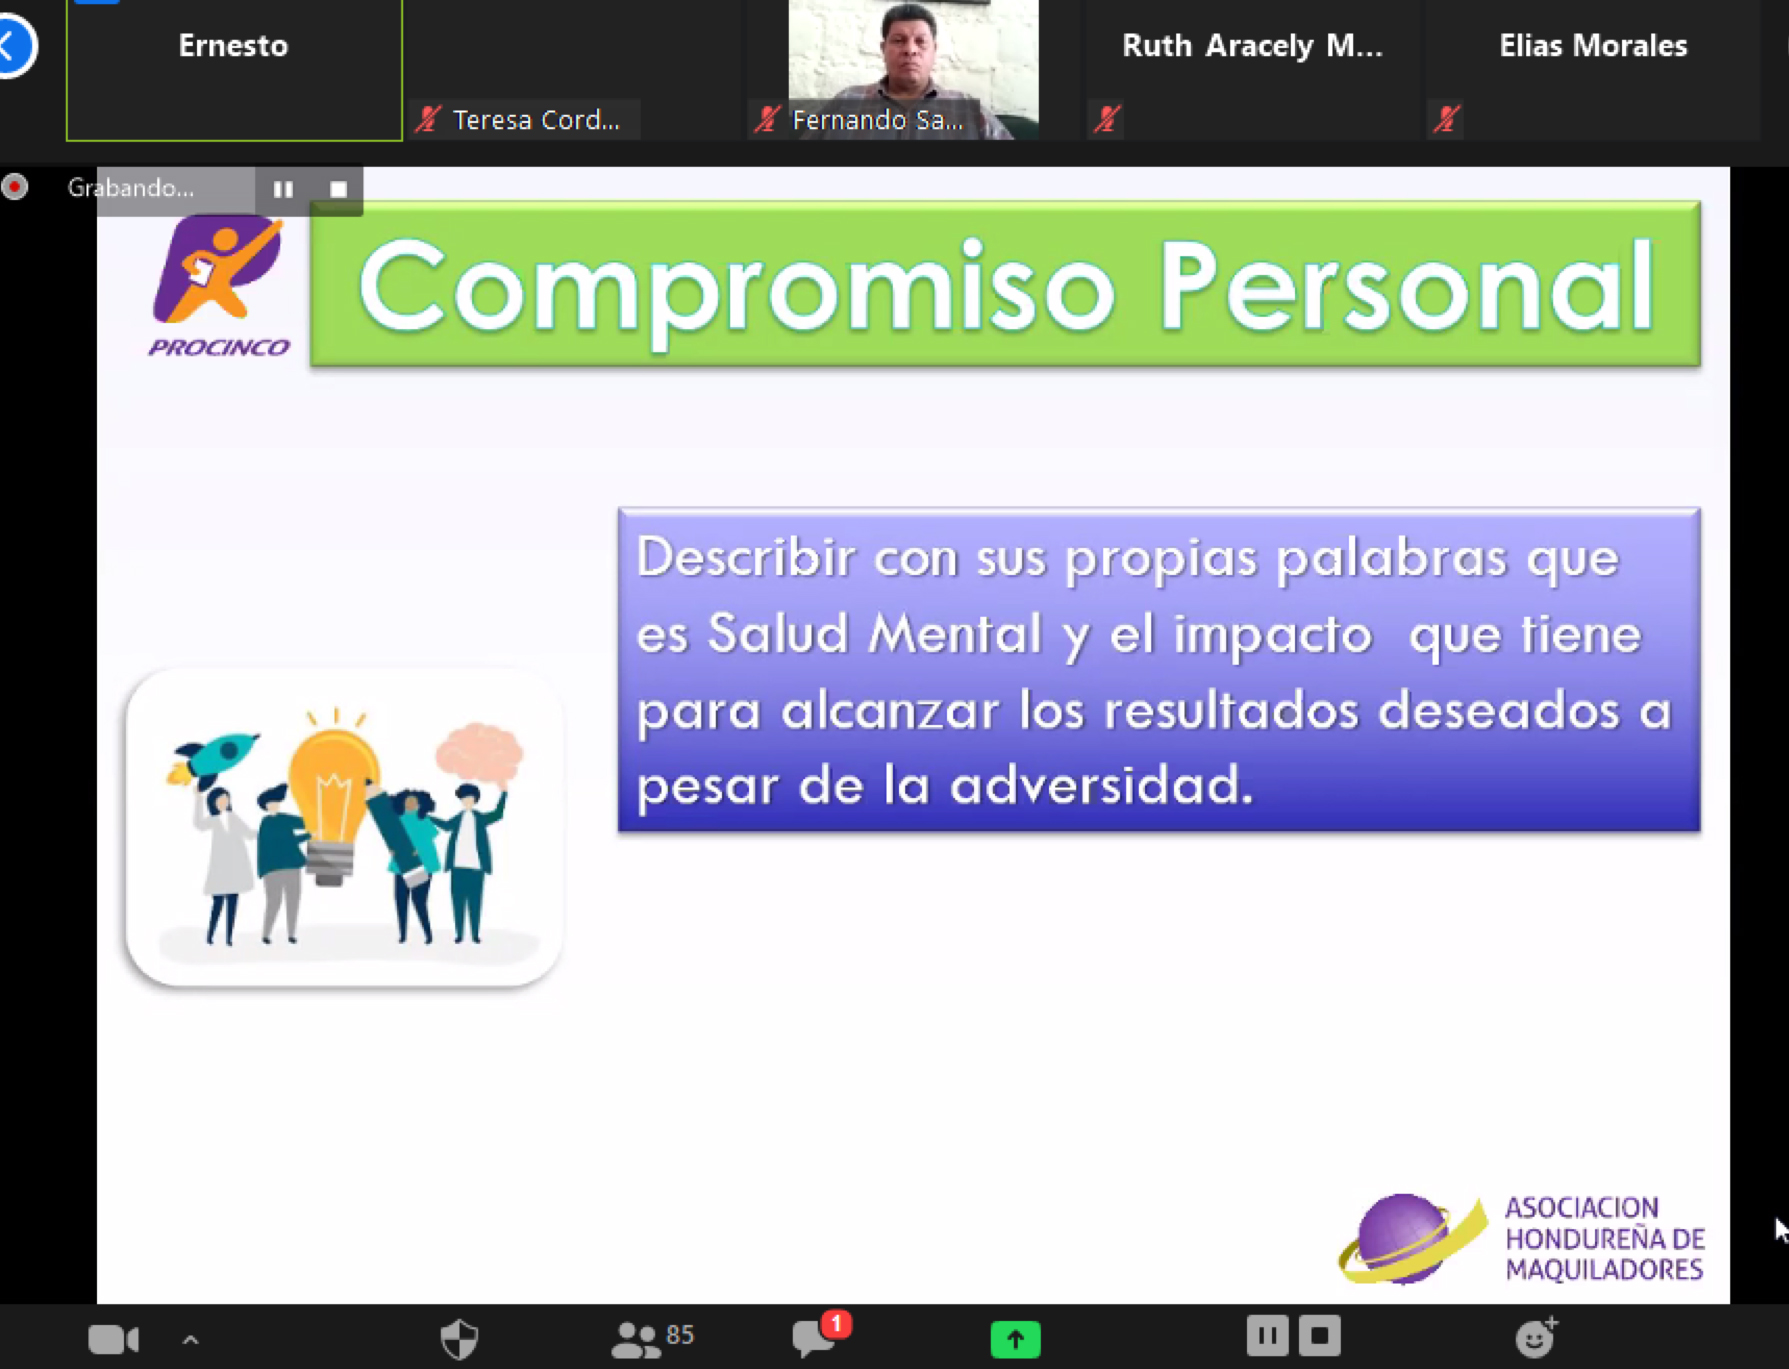Click the Compromiso Personal title banner
This screenshot has width=1789, height=1369.
point(1005,285)
